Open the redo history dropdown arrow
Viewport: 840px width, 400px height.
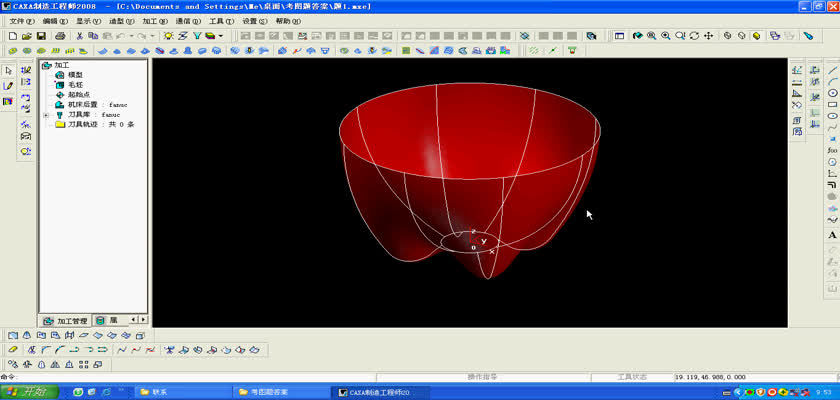pyautogui.click(x=153, y=36)
